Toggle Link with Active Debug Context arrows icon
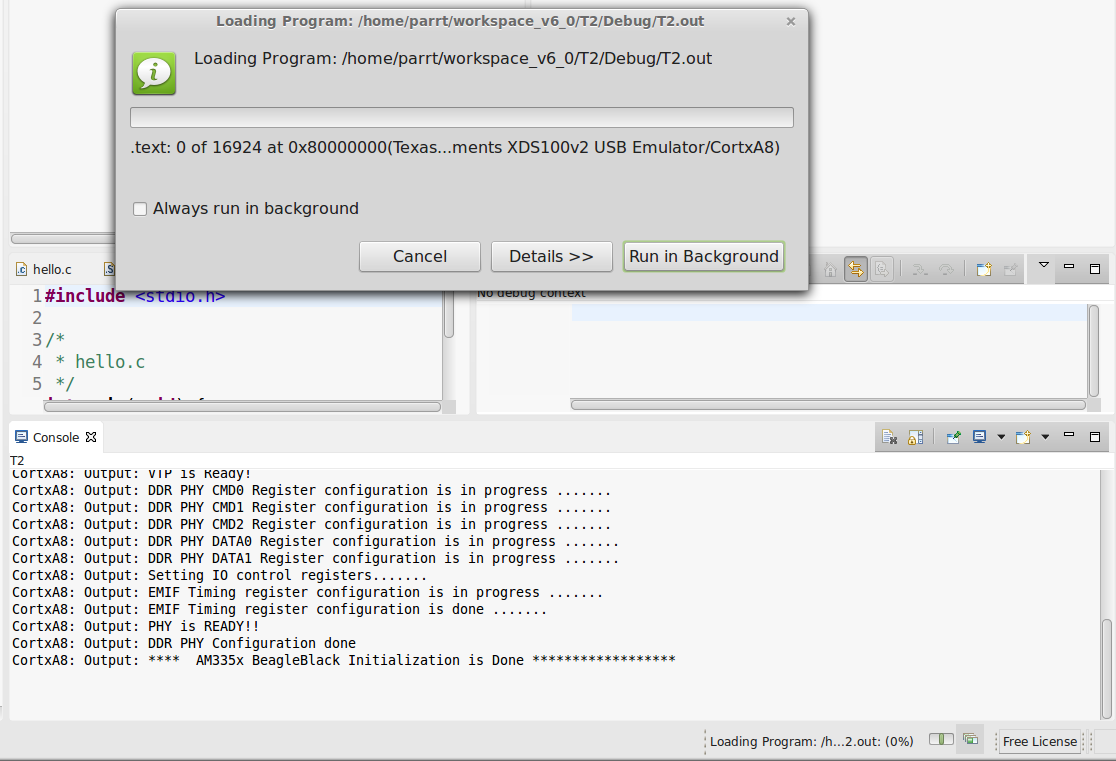The height and width of the screenshot is (761, 1116). (x=856, y=270)
